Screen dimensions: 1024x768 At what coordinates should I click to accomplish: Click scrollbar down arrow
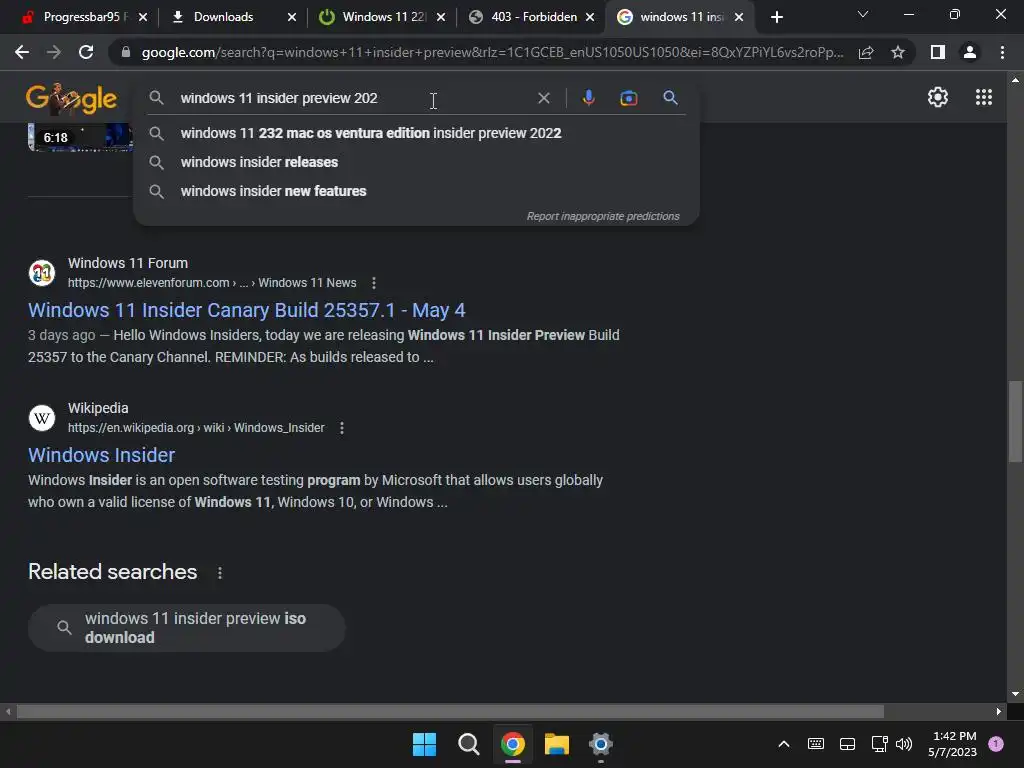tap(1015, 694)
